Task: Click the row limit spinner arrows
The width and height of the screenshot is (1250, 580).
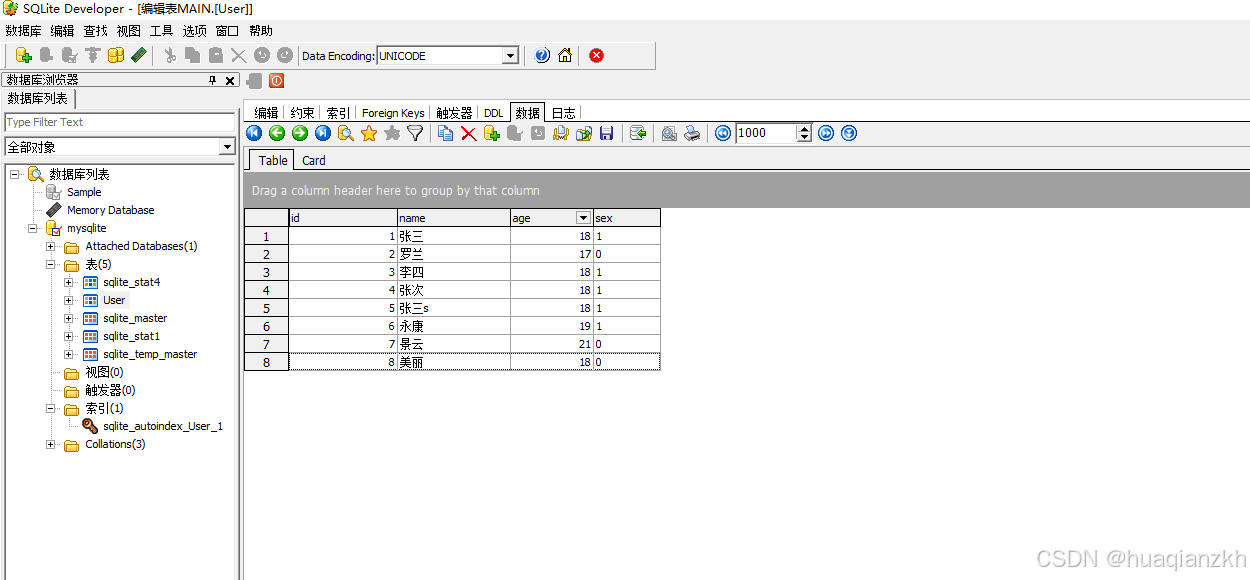Action: pyautogui.click(x=805, y=133)
